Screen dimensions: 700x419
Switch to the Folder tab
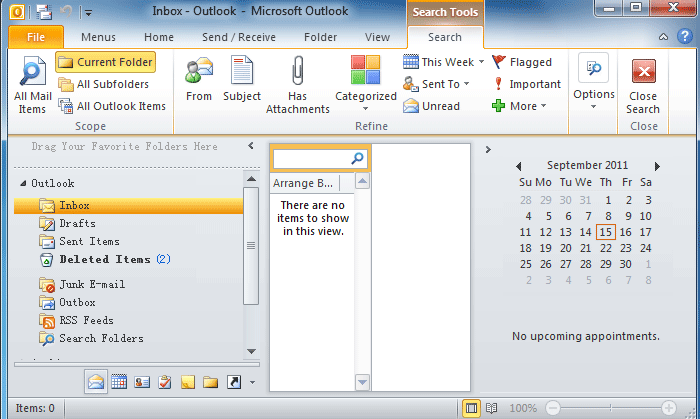(320, 37)
